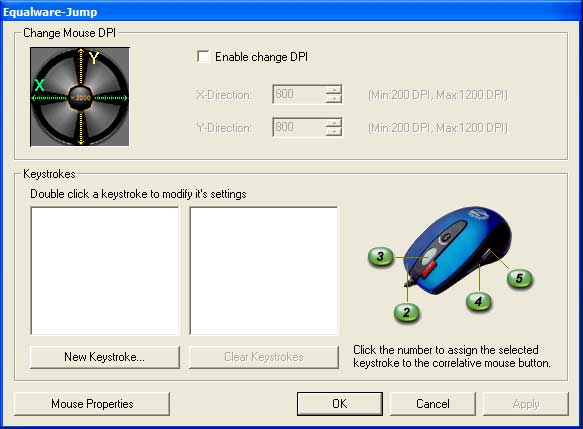Enable the change DPI checkbox
The image size is (583, 429).
tap(203, 57)
